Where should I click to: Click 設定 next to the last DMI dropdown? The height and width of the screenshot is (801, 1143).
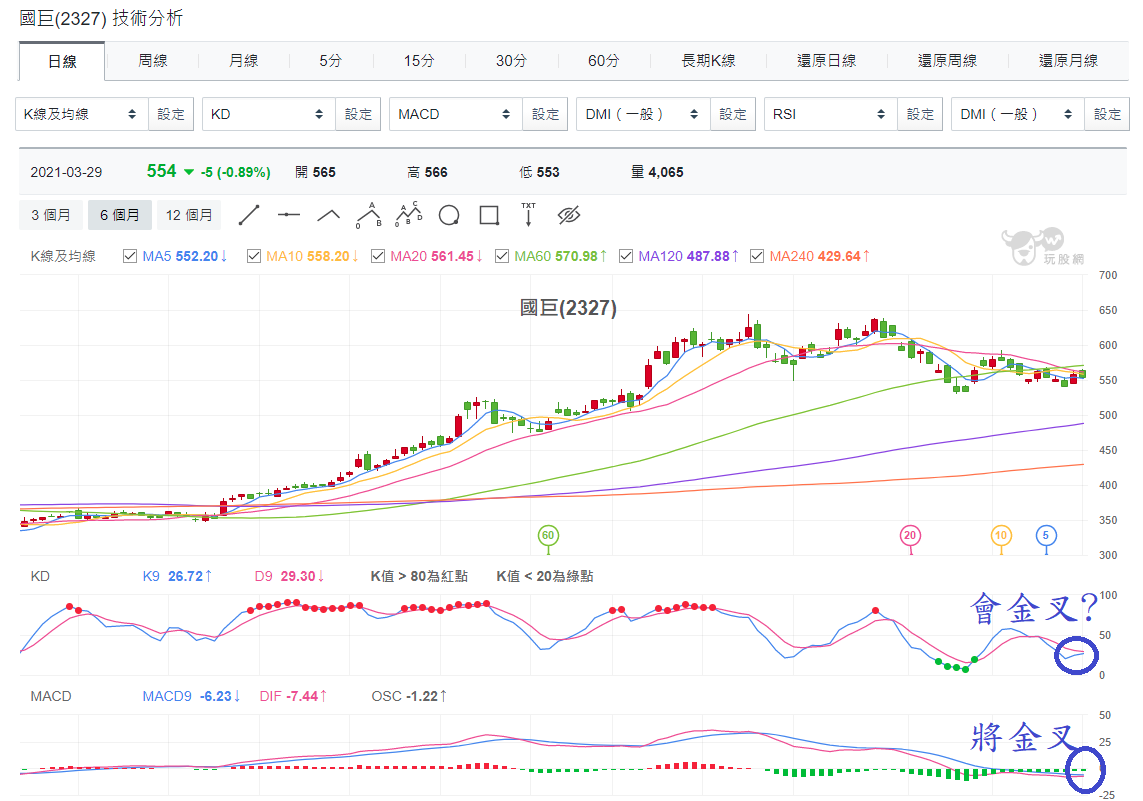point(1107,114)
